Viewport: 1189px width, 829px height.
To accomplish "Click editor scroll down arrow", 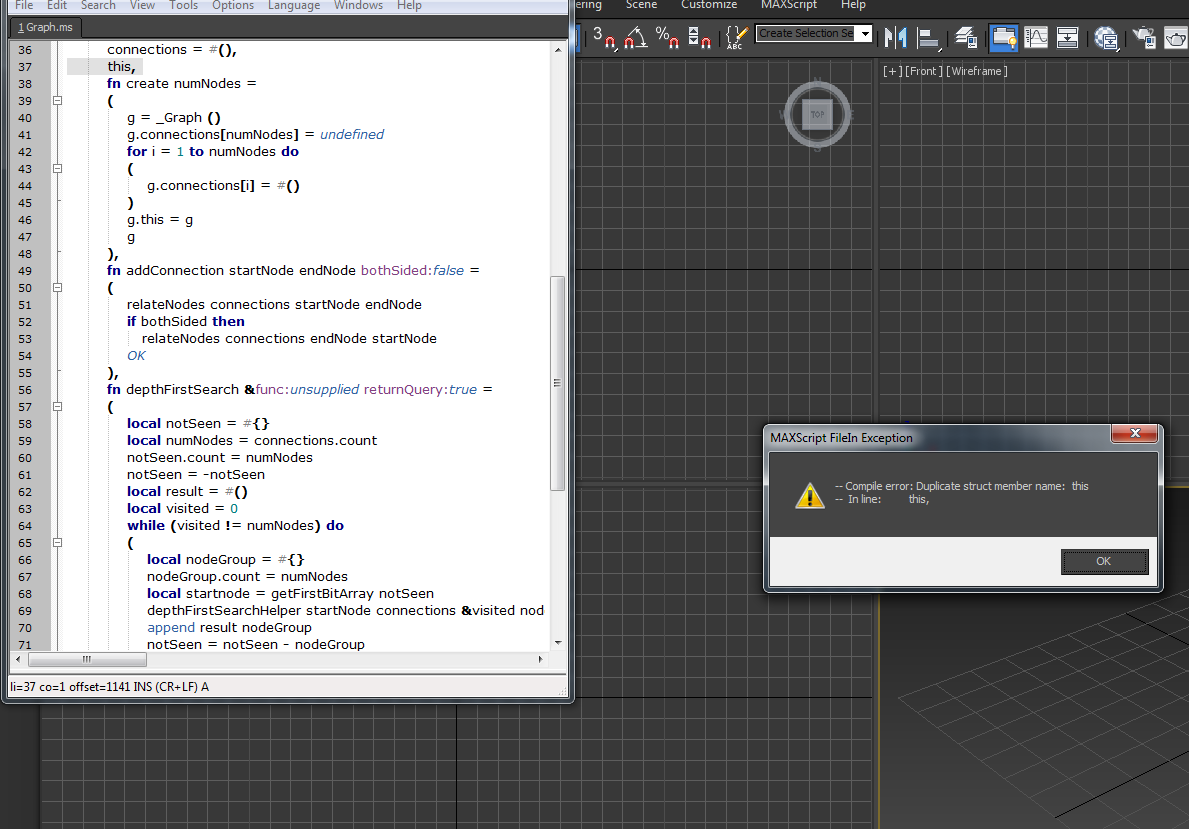I will pyautogui.click(x=558, y=642).
